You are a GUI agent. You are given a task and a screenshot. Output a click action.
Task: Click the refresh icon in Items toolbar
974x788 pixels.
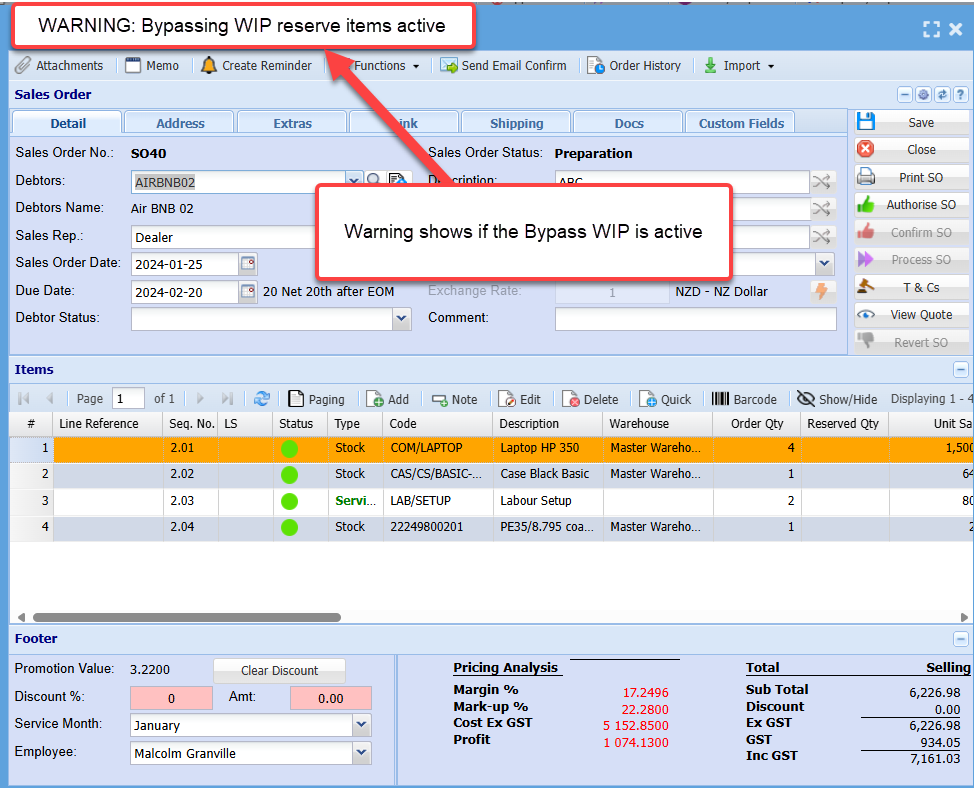click(262, 399)
